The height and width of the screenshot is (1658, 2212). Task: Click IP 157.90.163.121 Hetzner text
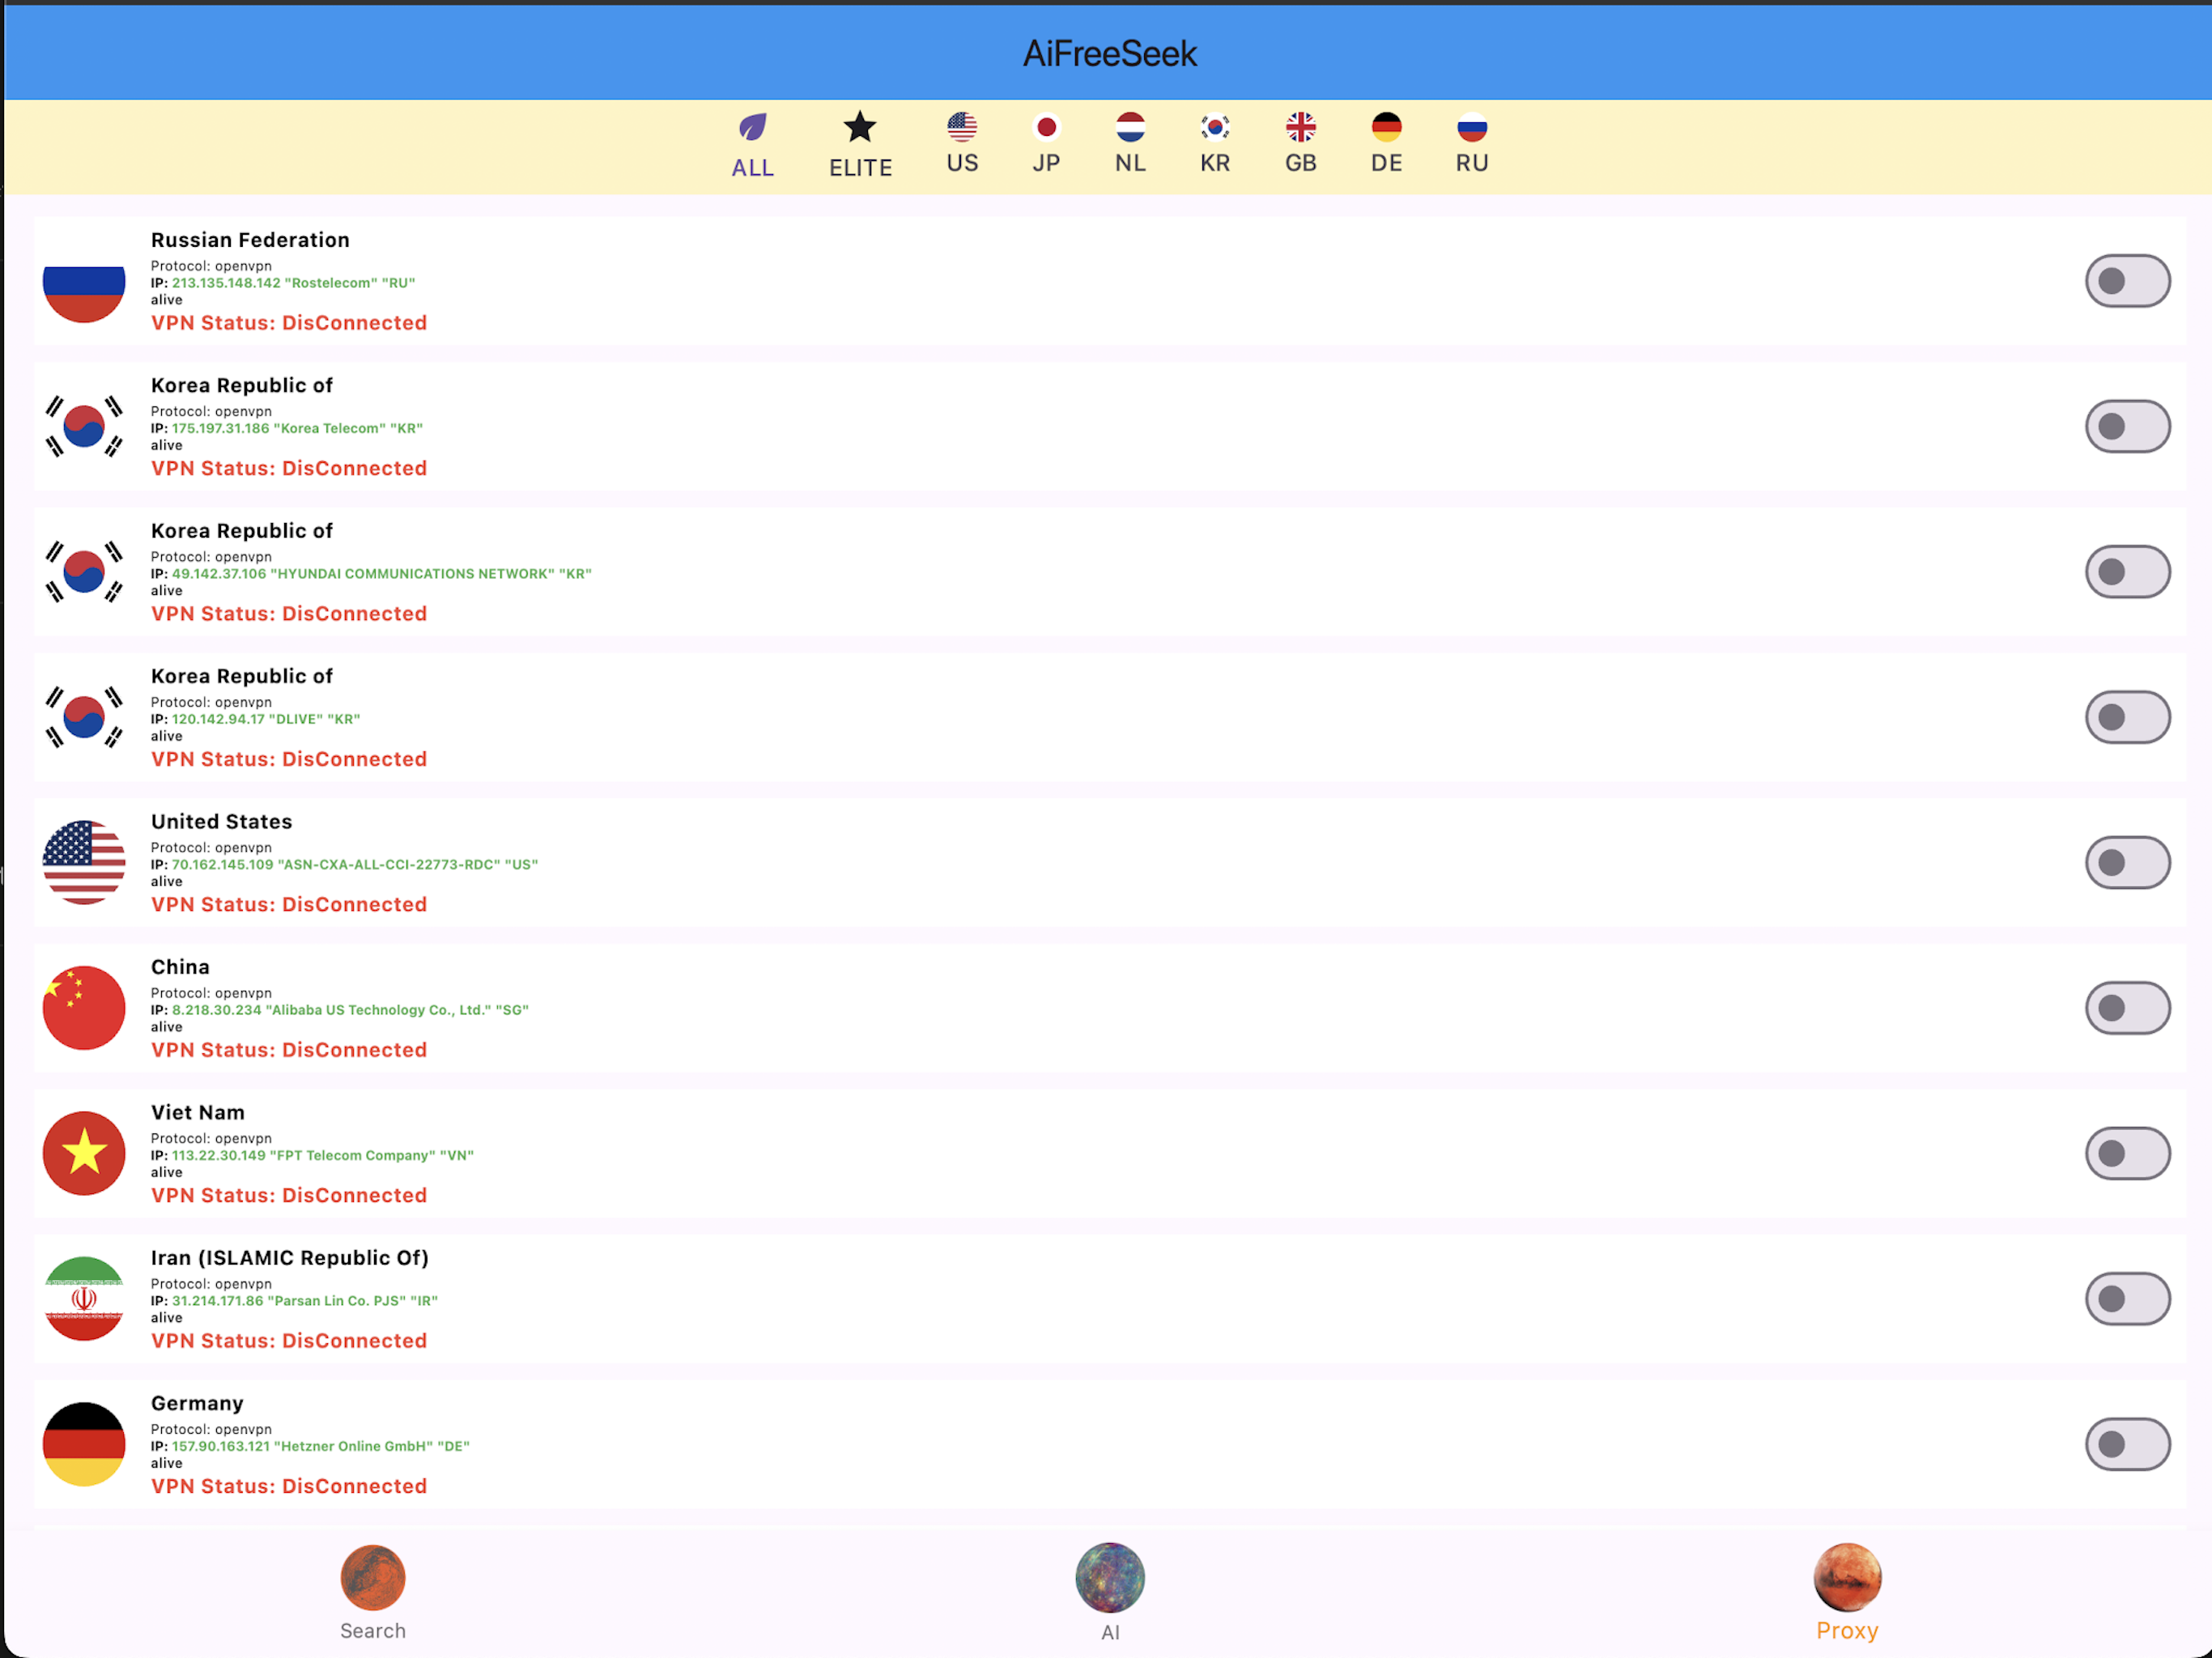point(310,1446)
